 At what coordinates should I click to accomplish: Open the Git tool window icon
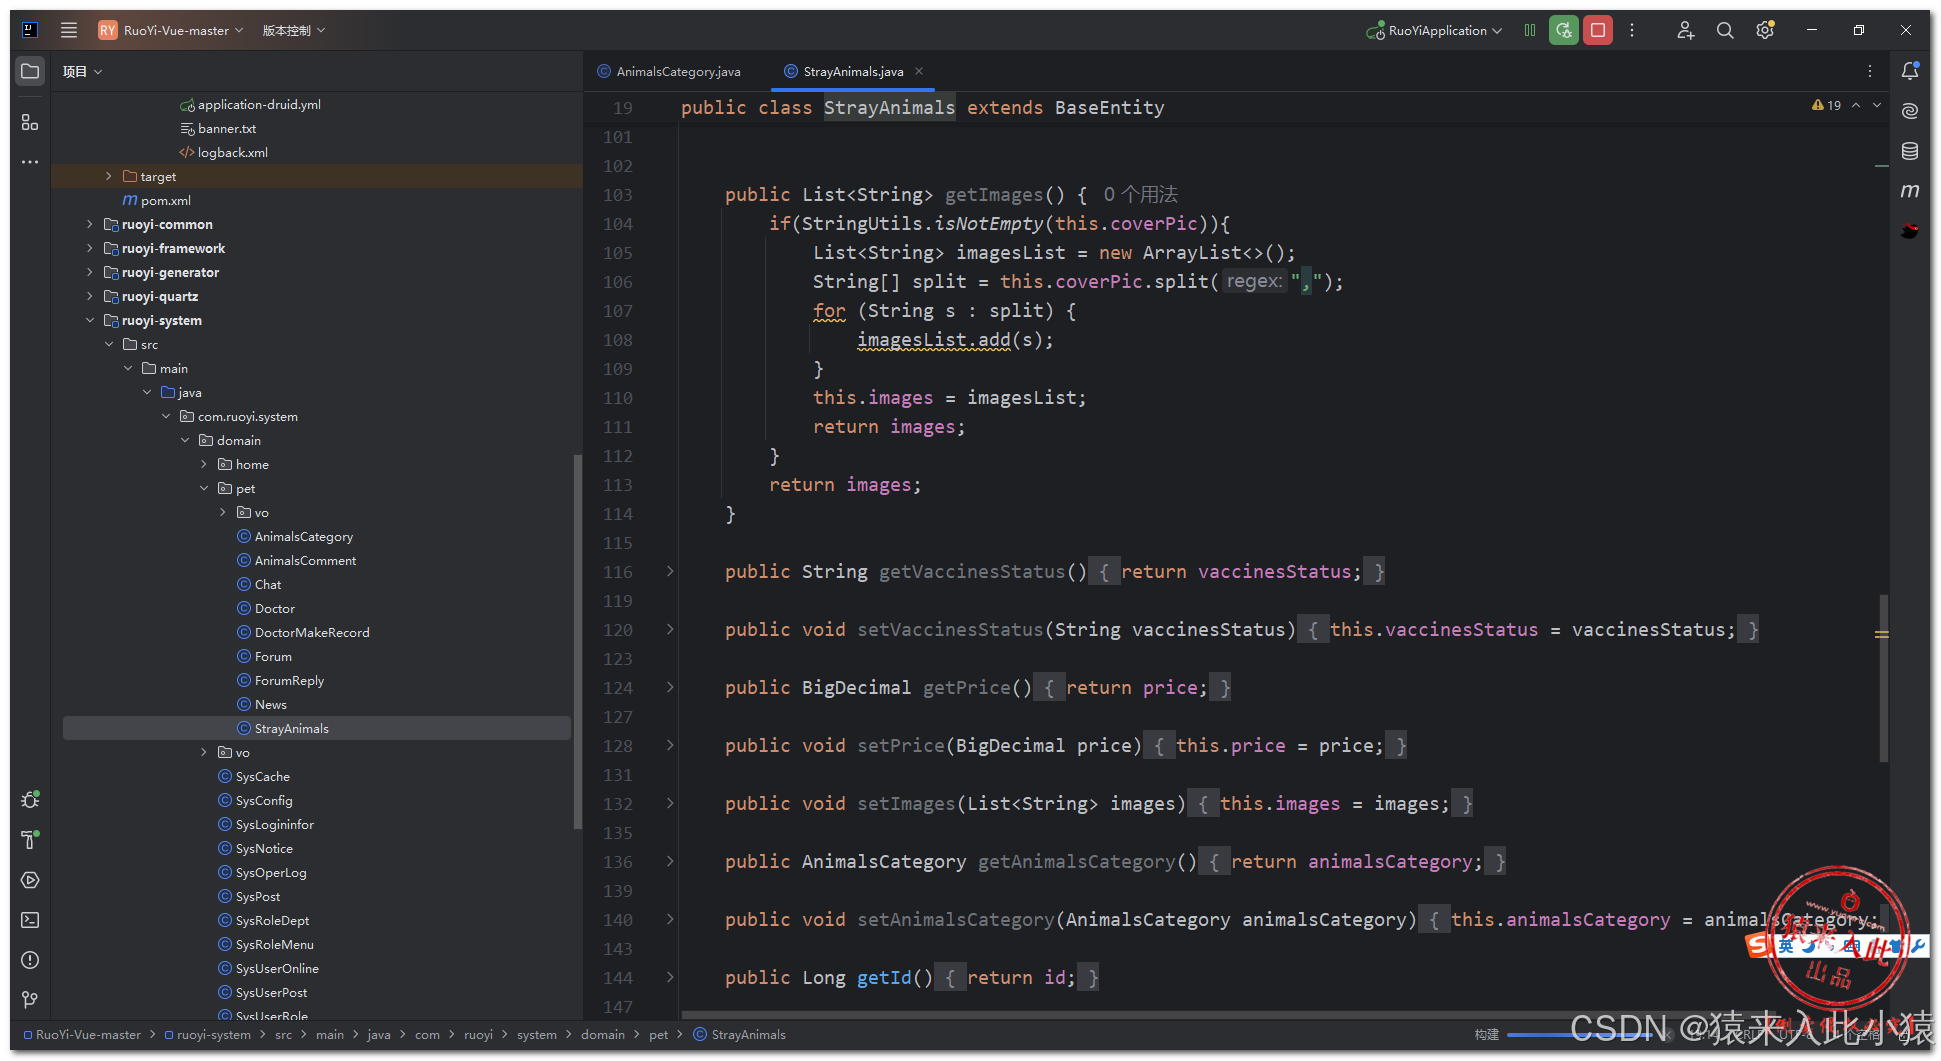(x=30, y=1000)
